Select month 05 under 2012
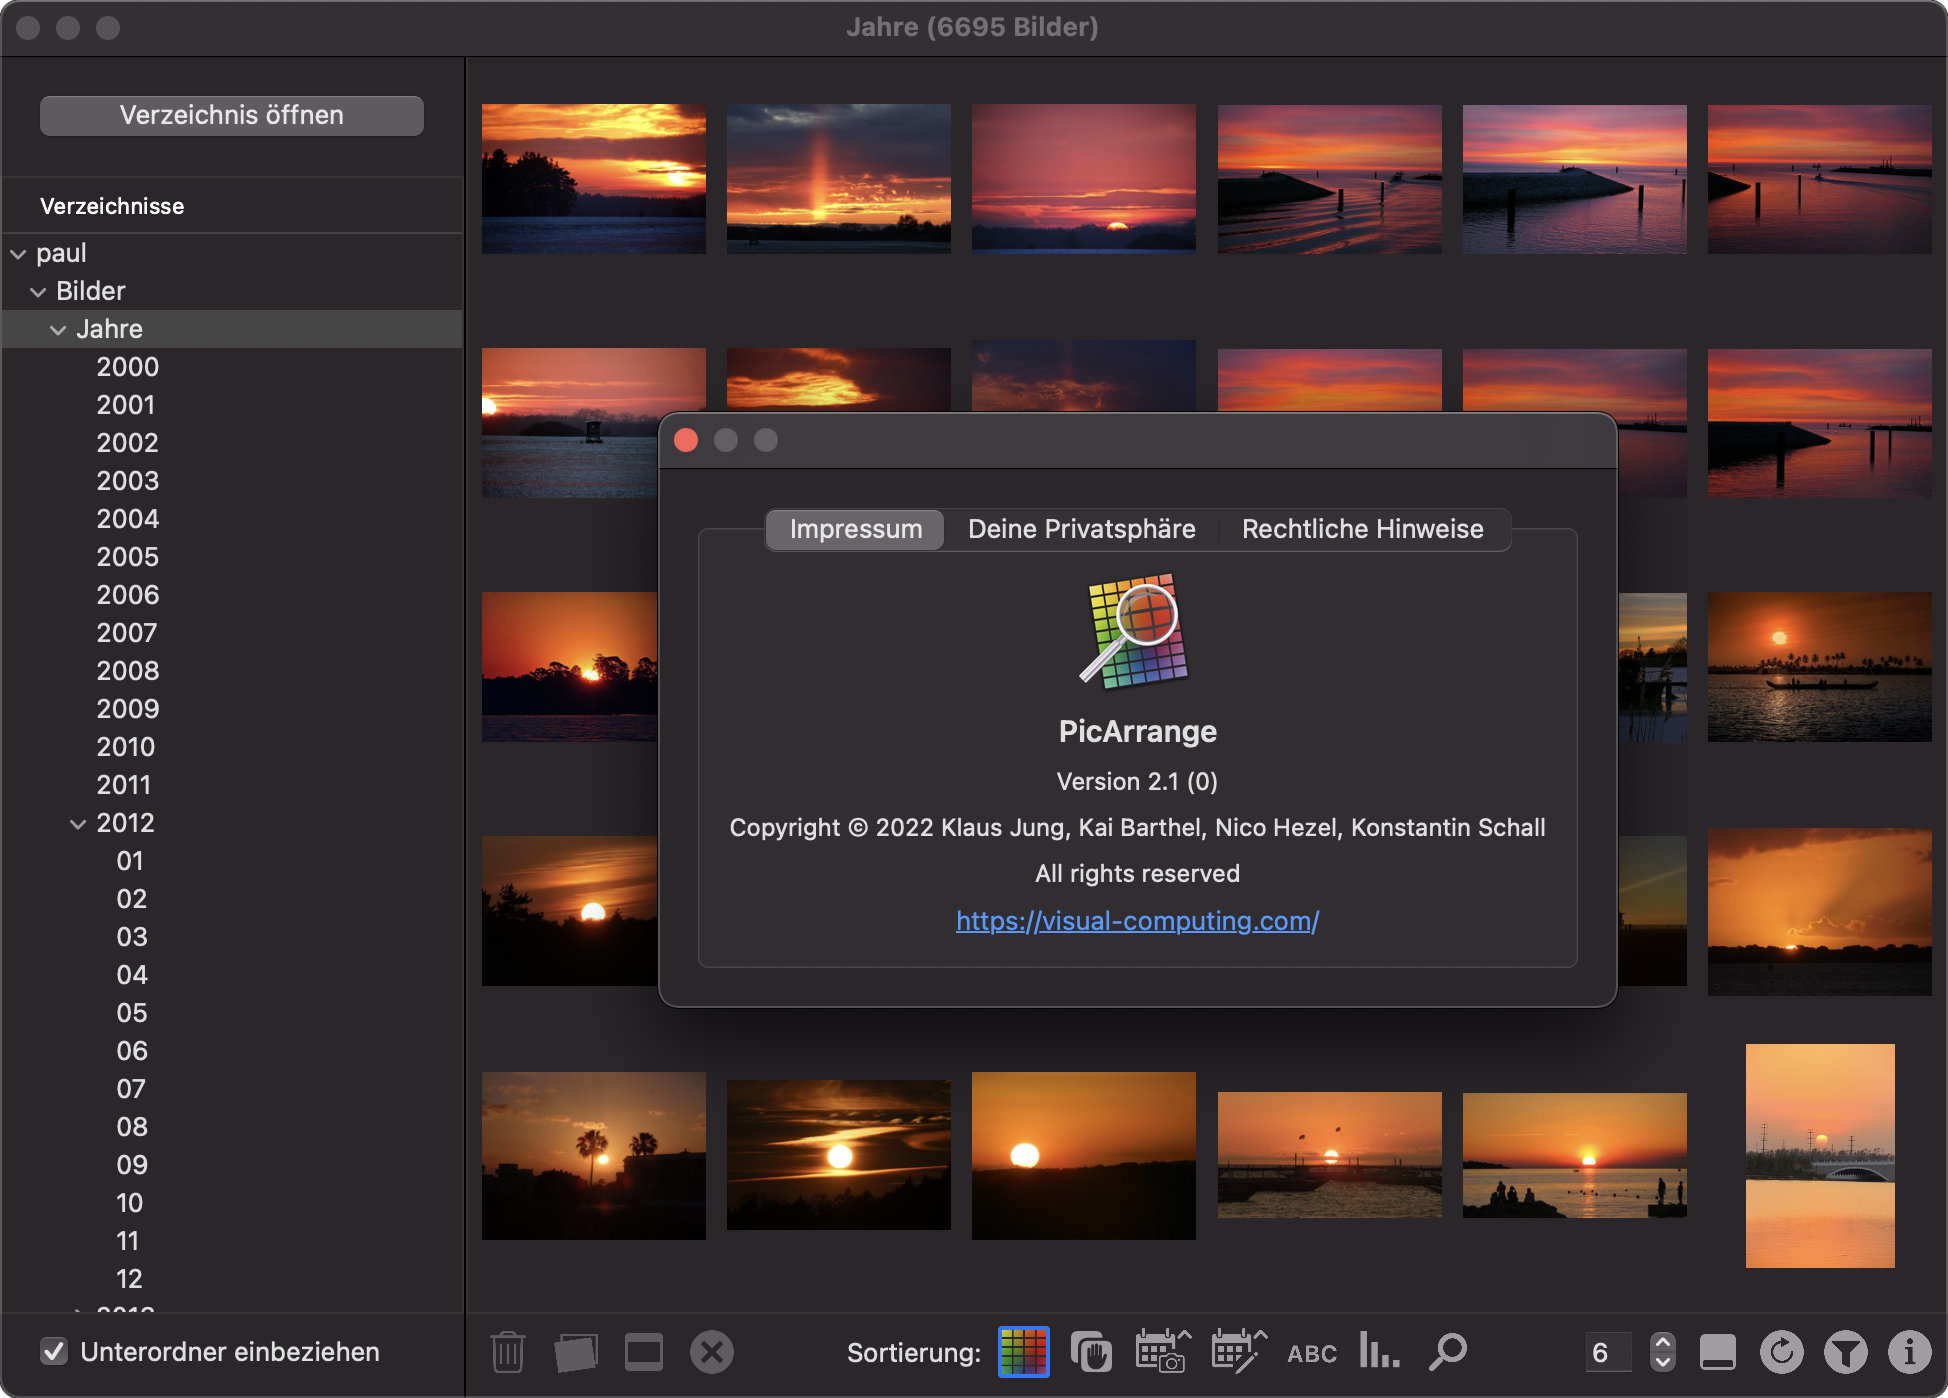 132,1013
